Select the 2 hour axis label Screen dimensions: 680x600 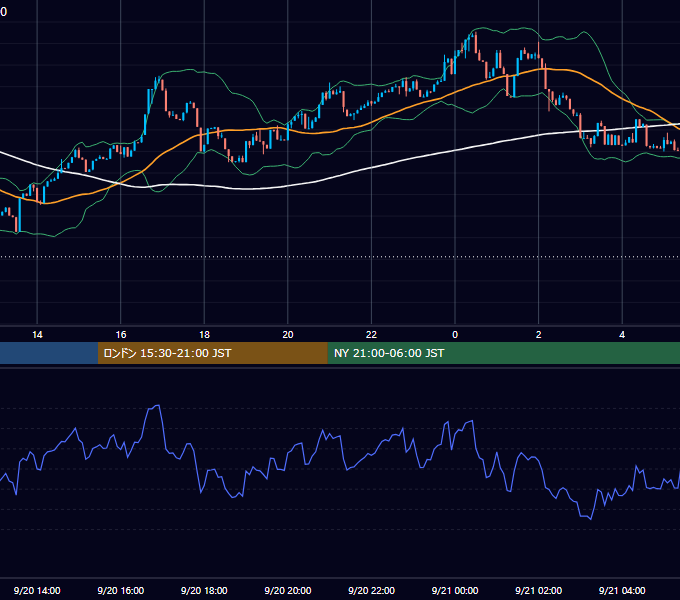pos(539,335)
